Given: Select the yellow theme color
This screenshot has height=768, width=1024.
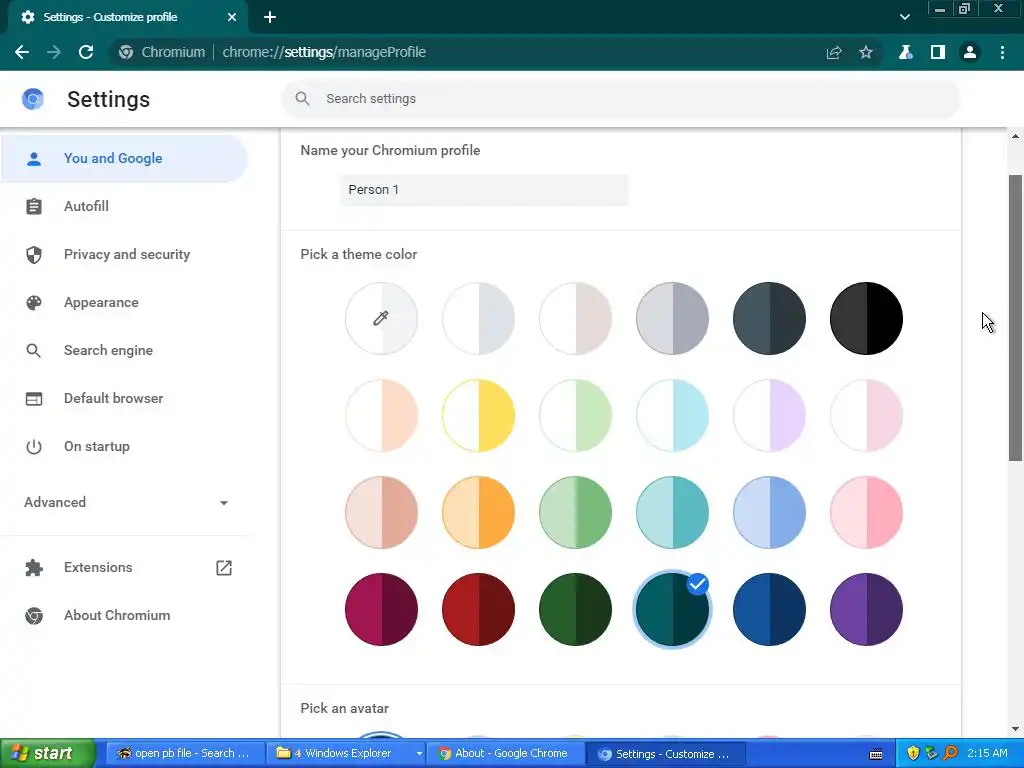Looking at the screenshot, I should point(478,415).
